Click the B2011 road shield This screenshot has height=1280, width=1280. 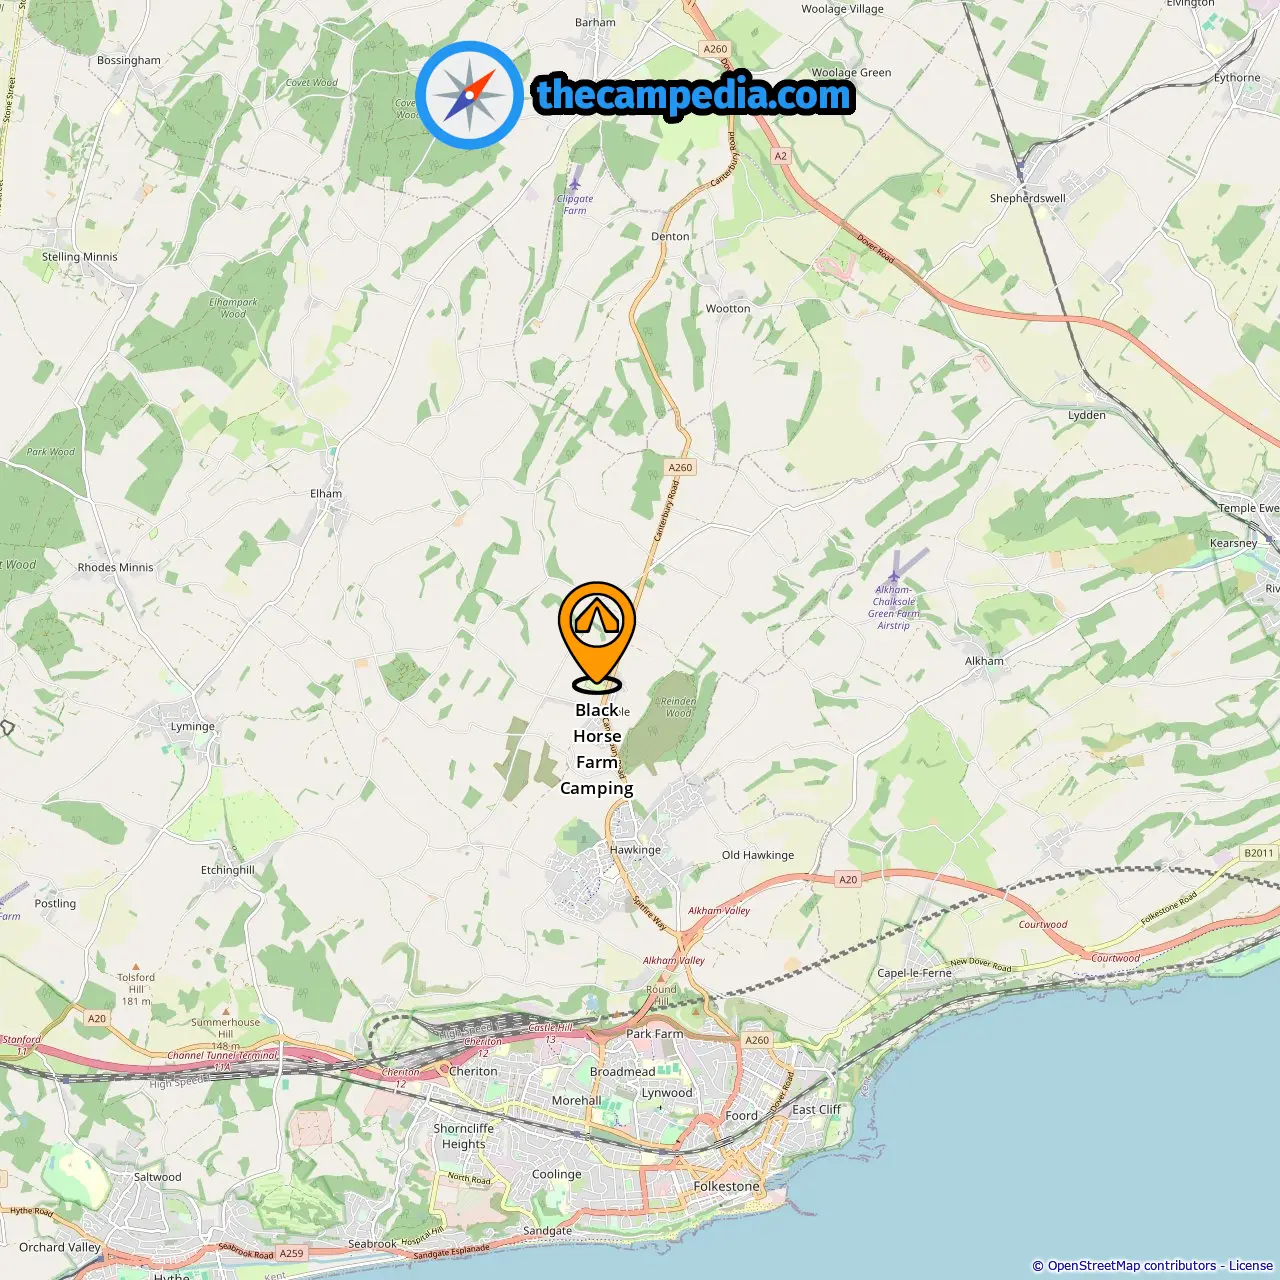[1259, 853]
